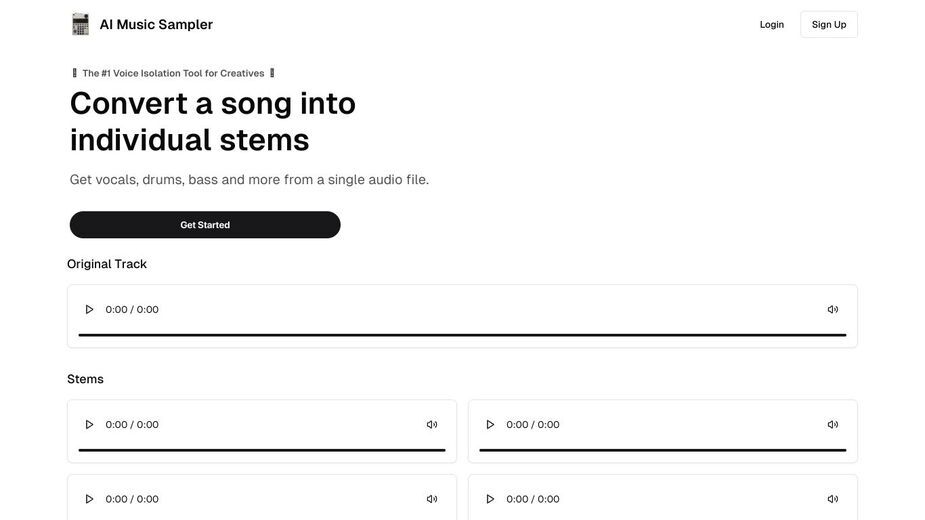Image resolution: width=925 pixels, height=520 pixels.
Task: Play the first stem in top-left card
Action: [89, 424]
